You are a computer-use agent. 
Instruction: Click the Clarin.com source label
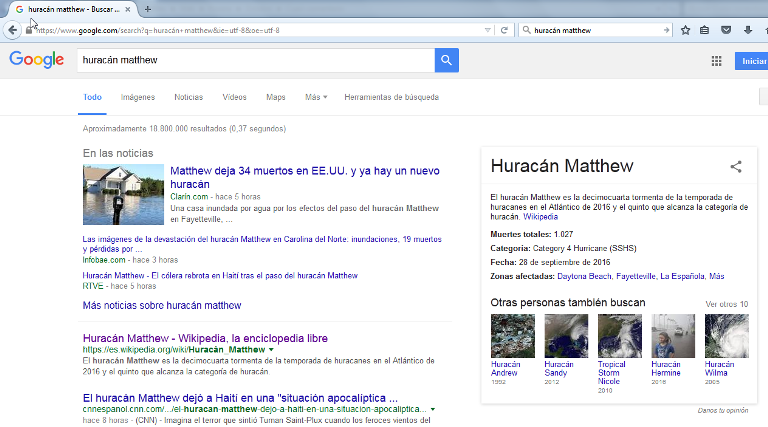[189, 196]
